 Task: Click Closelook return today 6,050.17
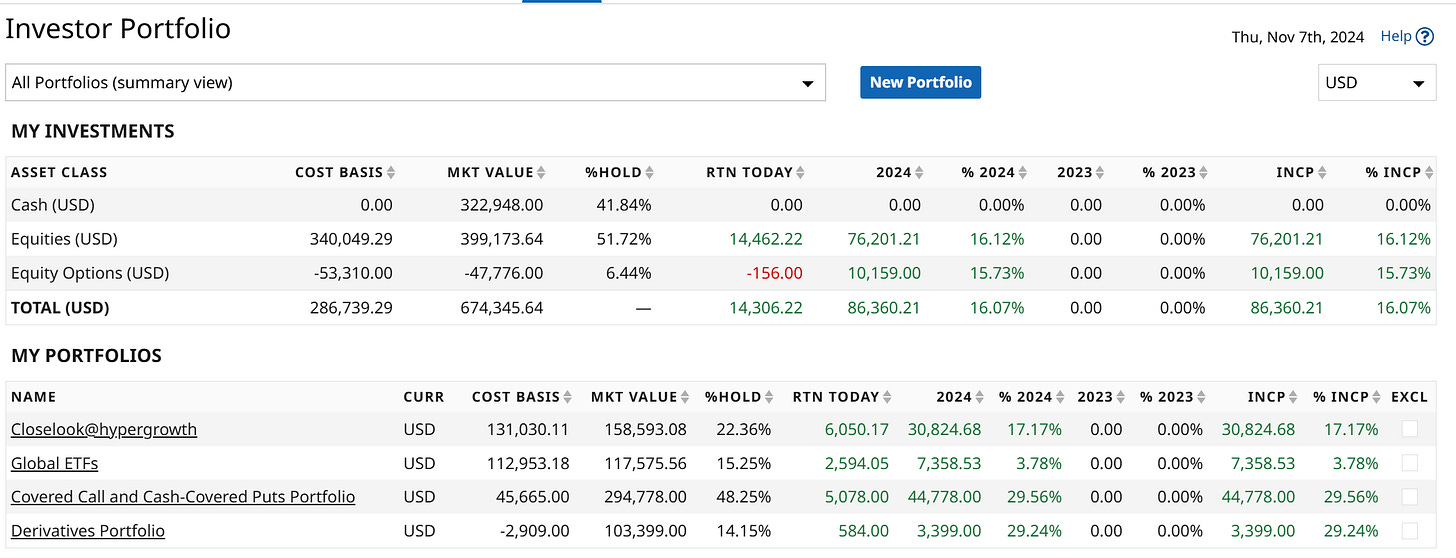tap(856, 429)
